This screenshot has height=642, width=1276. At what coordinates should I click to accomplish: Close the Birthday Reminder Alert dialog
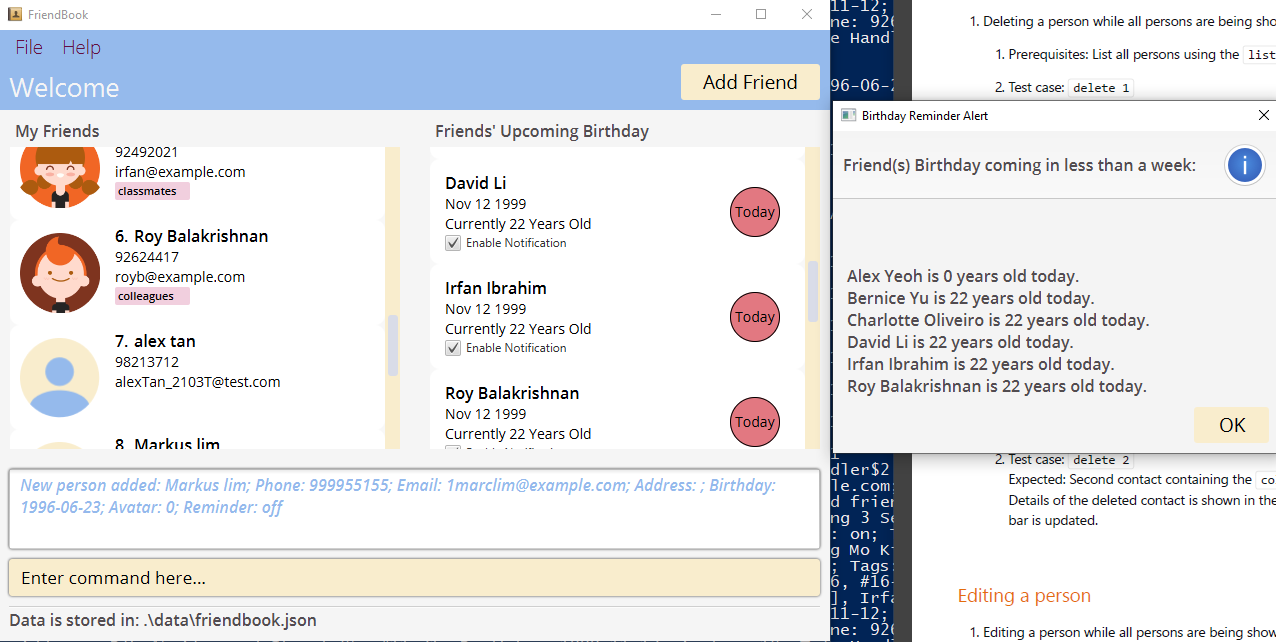point(1263,115)
